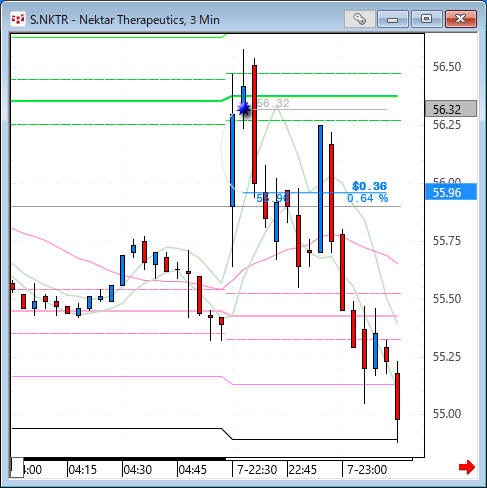Click the 04:45 time axis label
This screenshot has height=488, width=487.
click(192, 470)
